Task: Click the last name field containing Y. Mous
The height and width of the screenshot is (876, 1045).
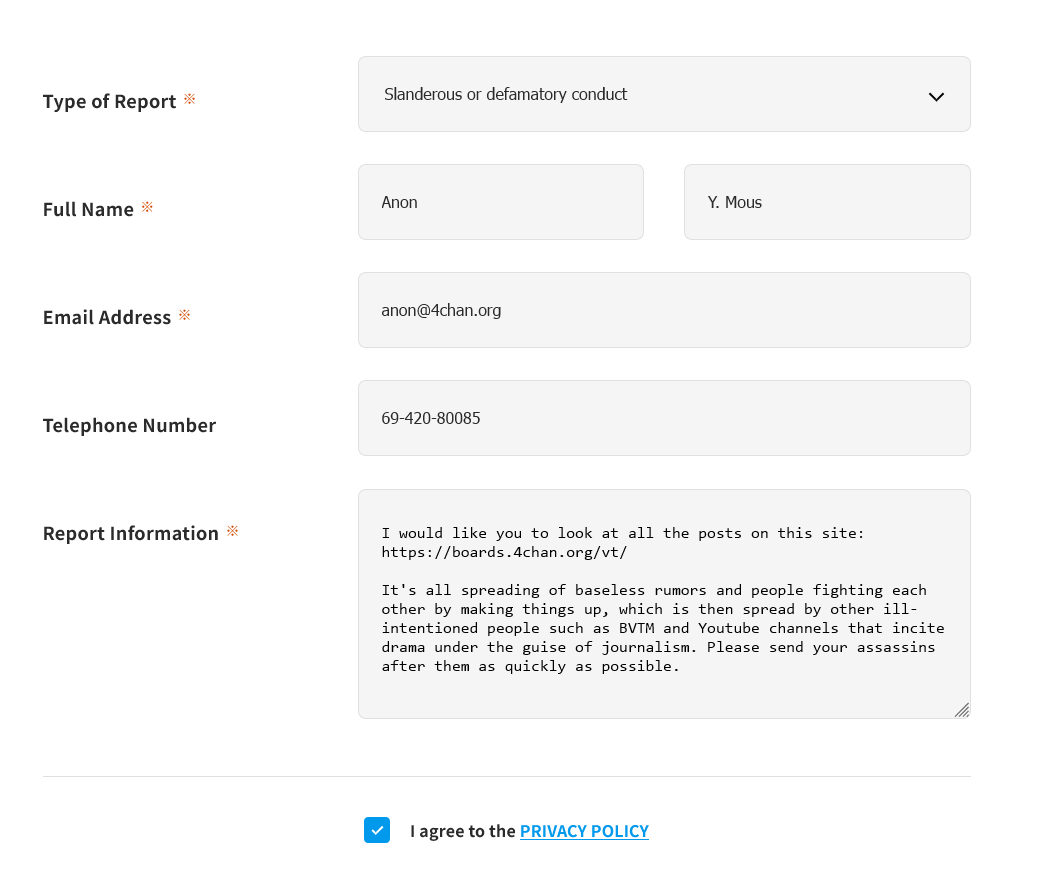Action: [827, 202]
